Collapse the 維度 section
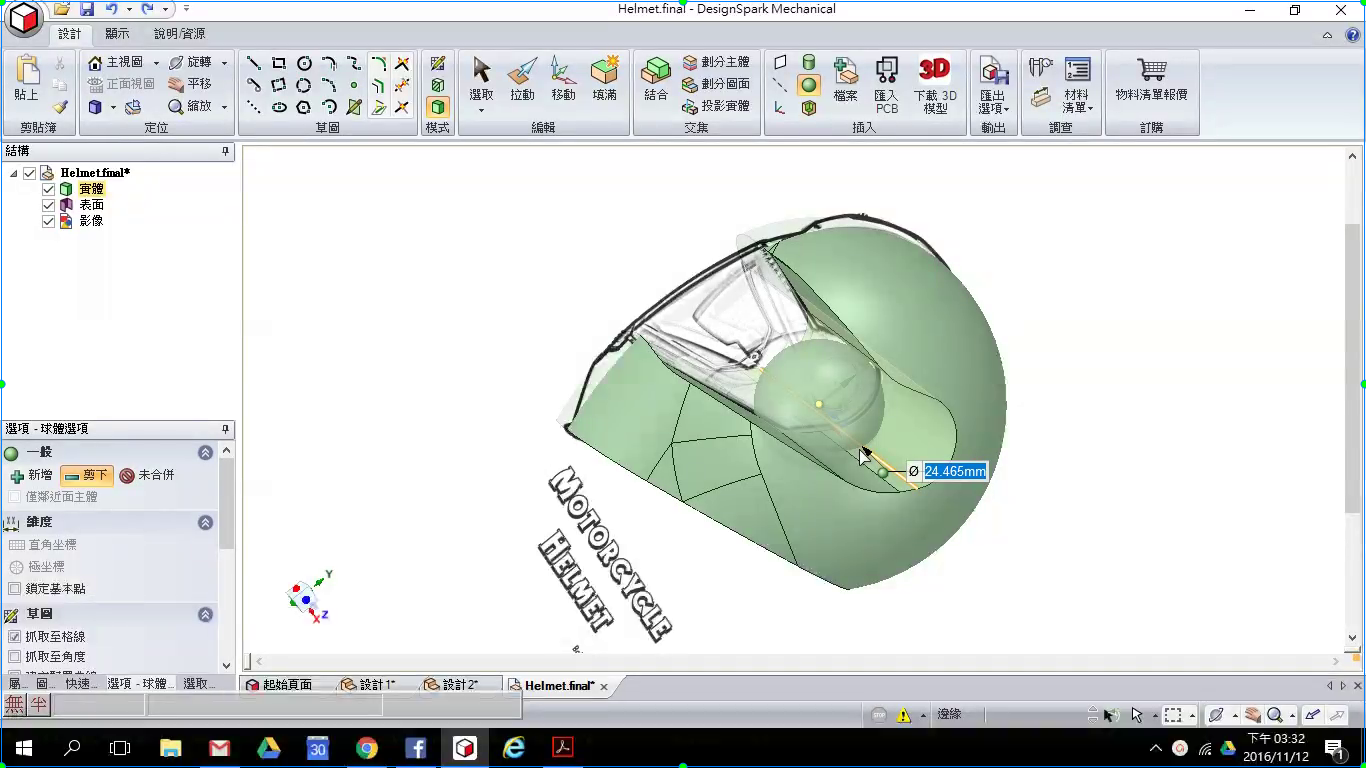This screenshot has height=768, width=1366. pyautogui.click(x=205, y=522)
